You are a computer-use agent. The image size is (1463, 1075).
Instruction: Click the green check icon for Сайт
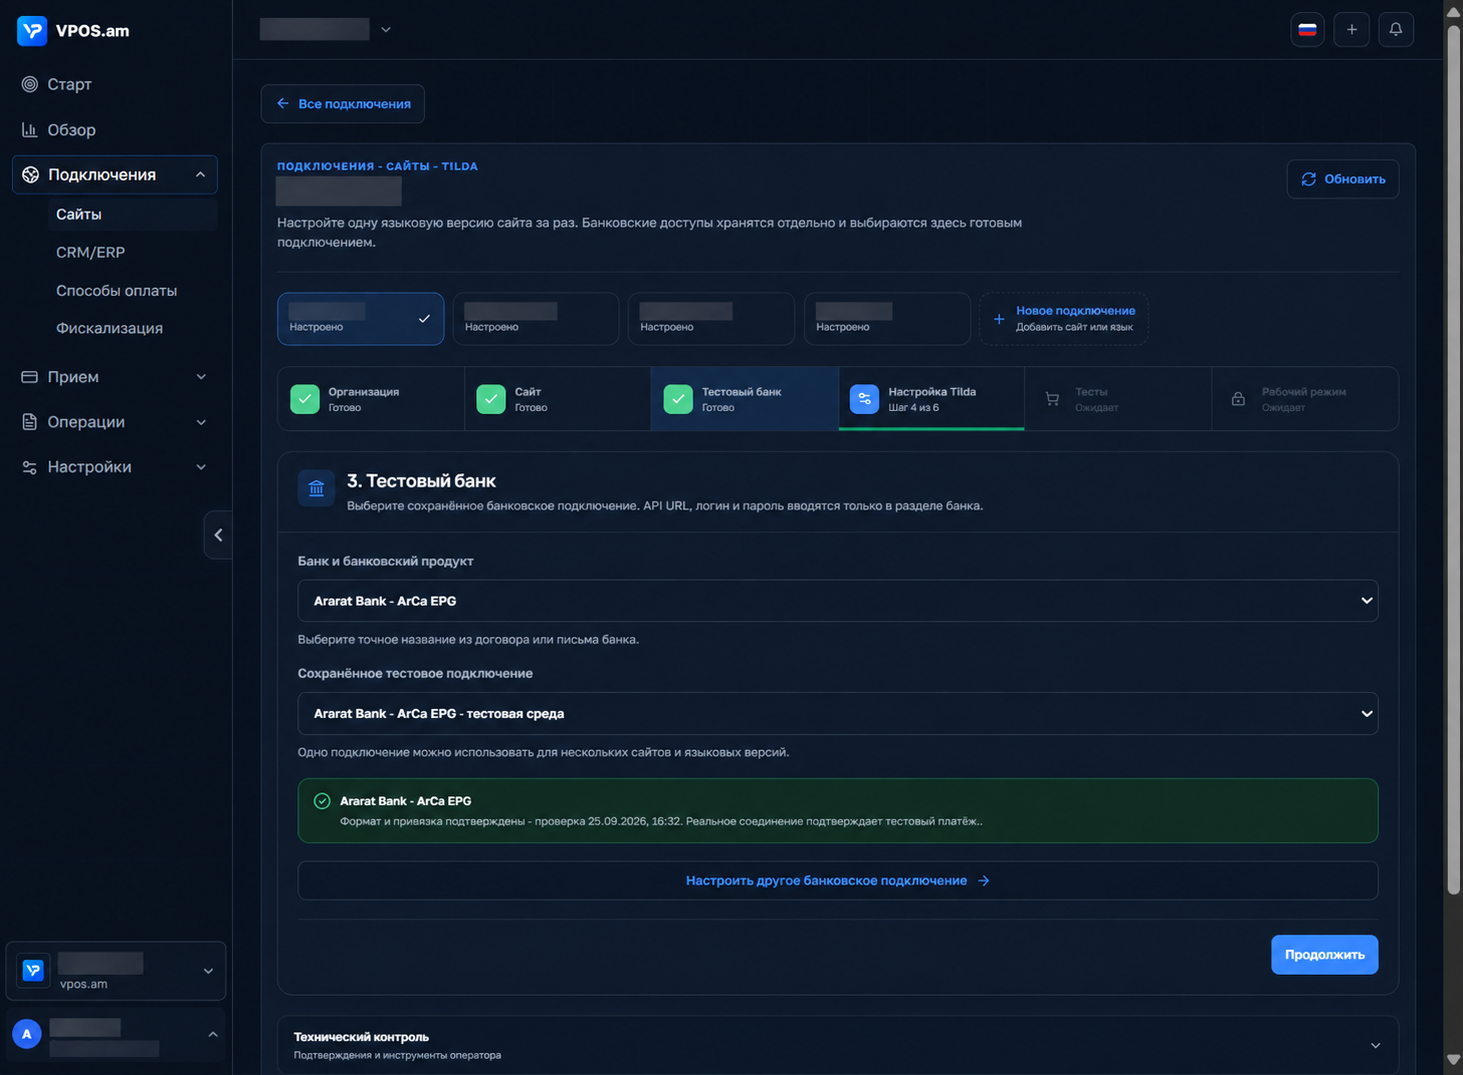coord(491,399)
